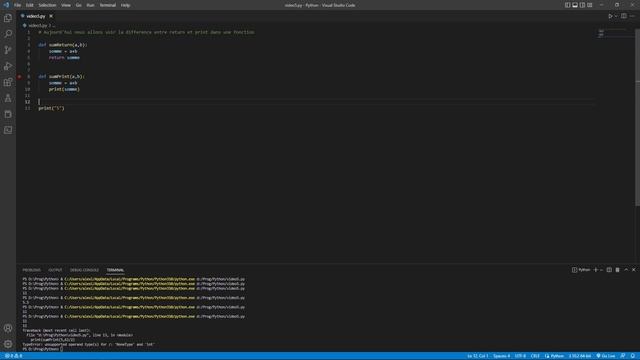Open the feedback icon in status bar
This screenshot has height=360, width=640.
(623, 356)
